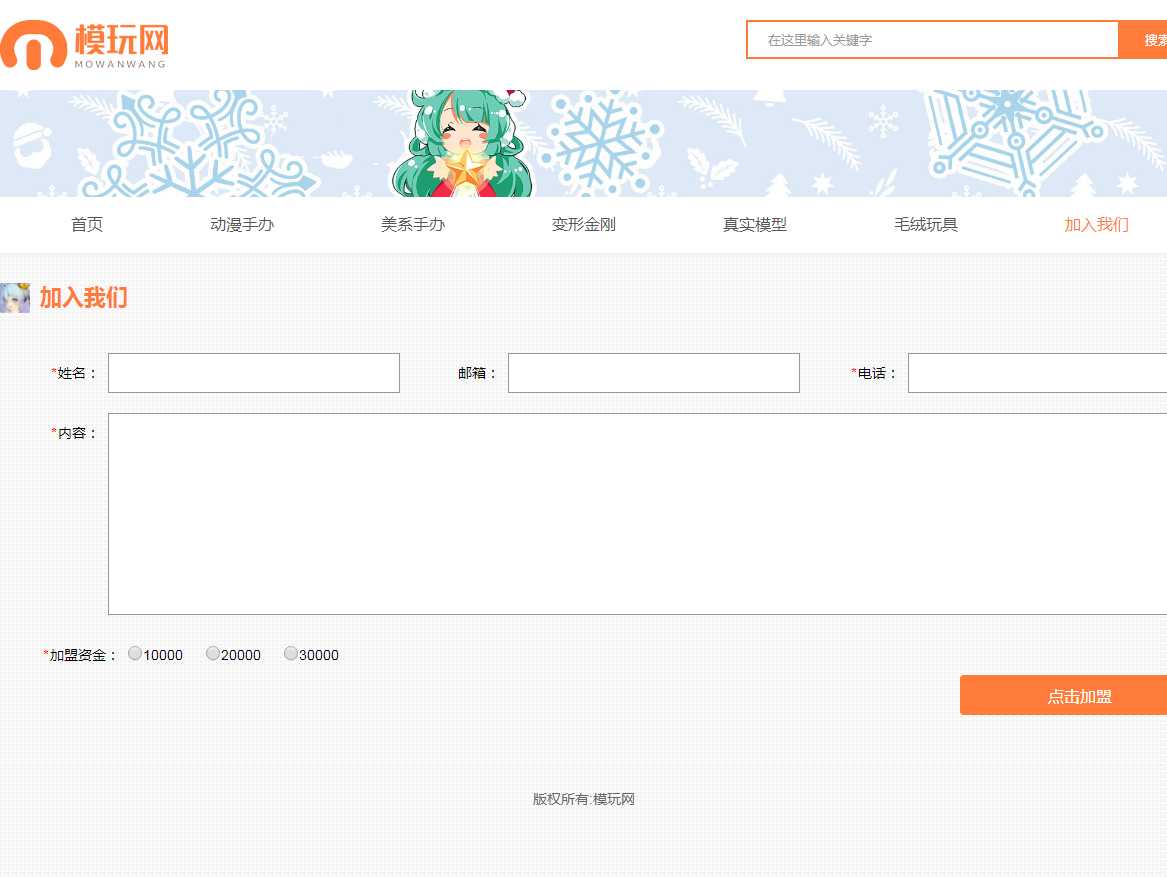Select the 20000 franchise fund radio button
The image size is (1167, 877).
click(213, 654)
